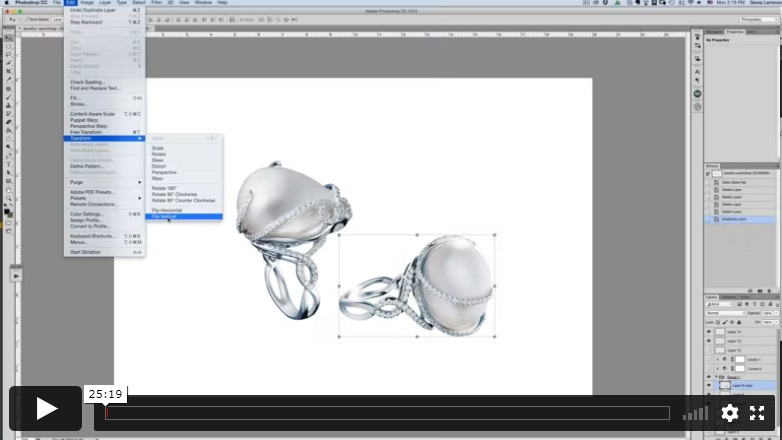Choose Flip Vertical from Transform submenu
This screenshot has height=440, width=782.
point(184,217)
